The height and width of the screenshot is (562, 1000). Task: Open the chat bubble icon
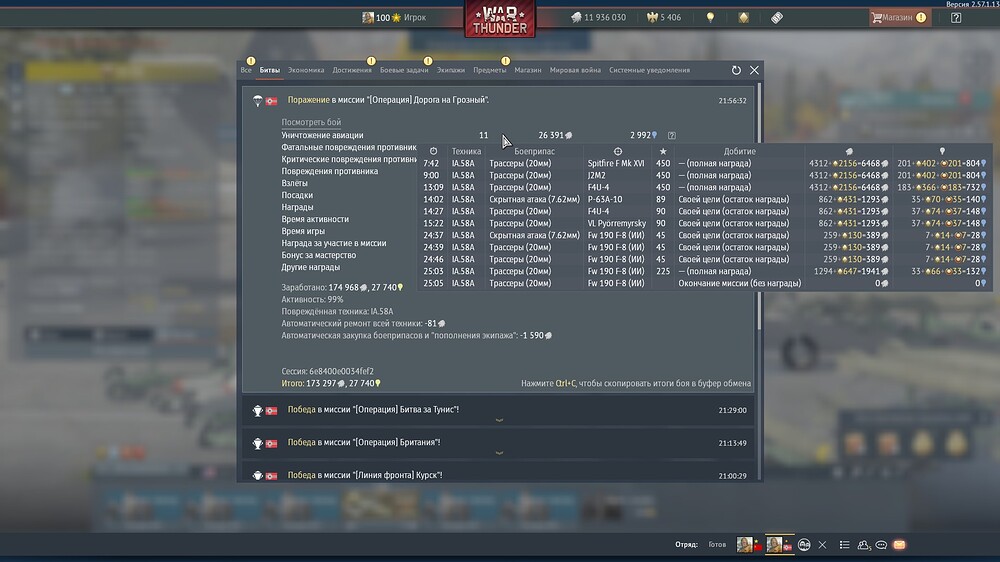(881, 545)
